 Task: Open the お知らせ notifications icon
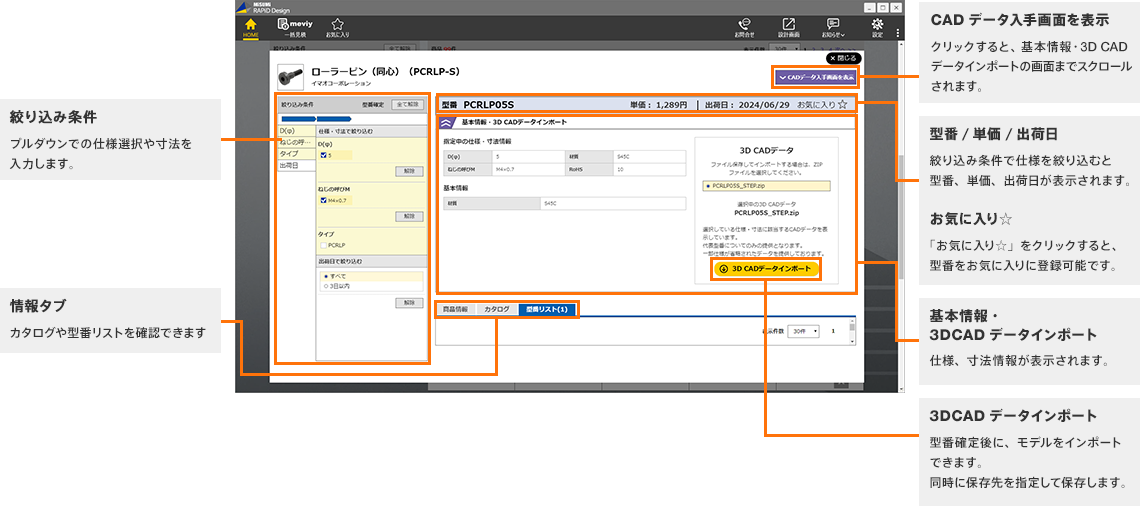click(x=833, y=27)
